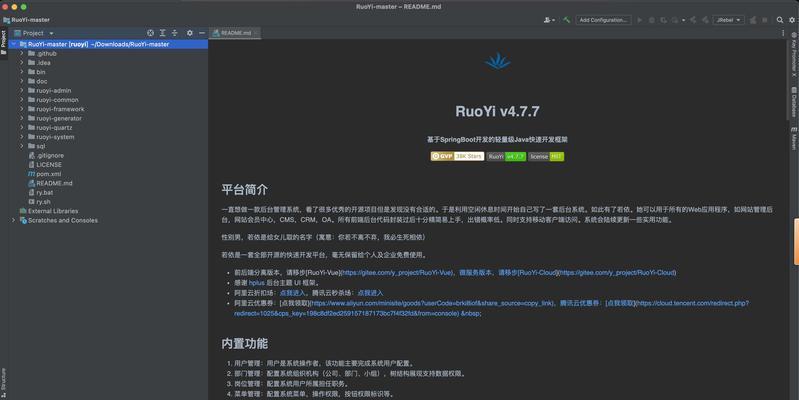Close the README.md tab
799x400 pixels.
256,33
